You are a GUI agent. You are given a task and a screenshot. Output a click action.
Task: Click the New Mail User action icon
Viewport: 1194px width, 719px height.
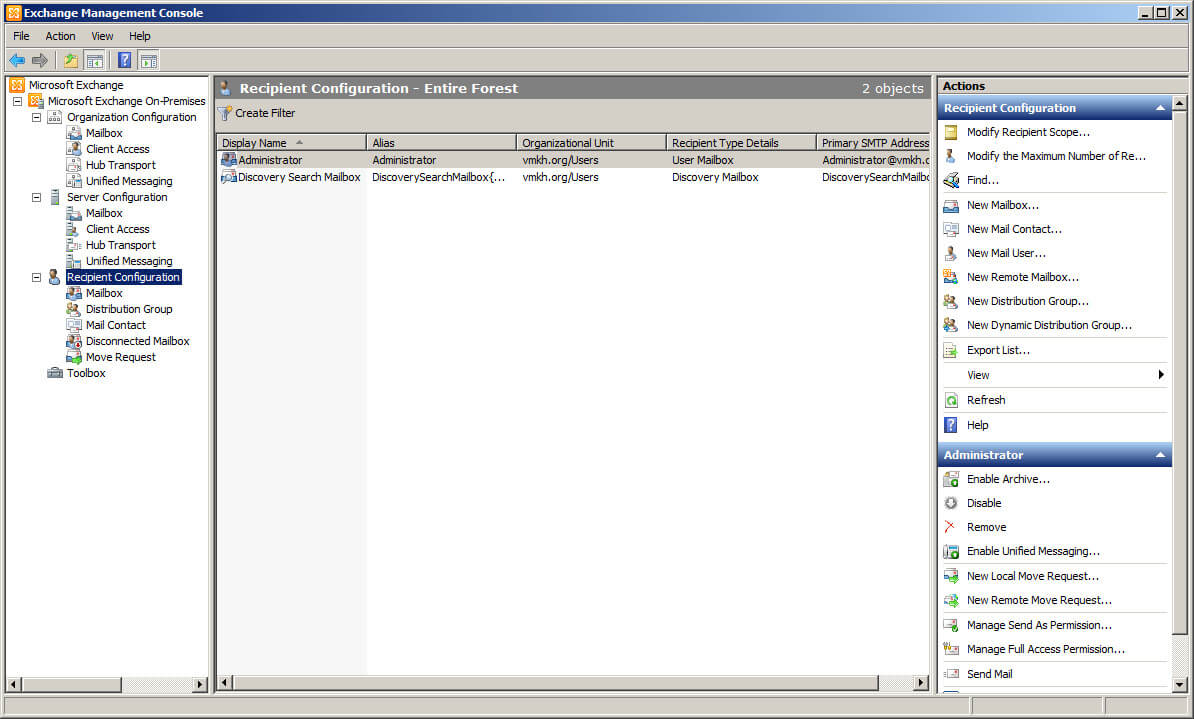click(950, 253)
